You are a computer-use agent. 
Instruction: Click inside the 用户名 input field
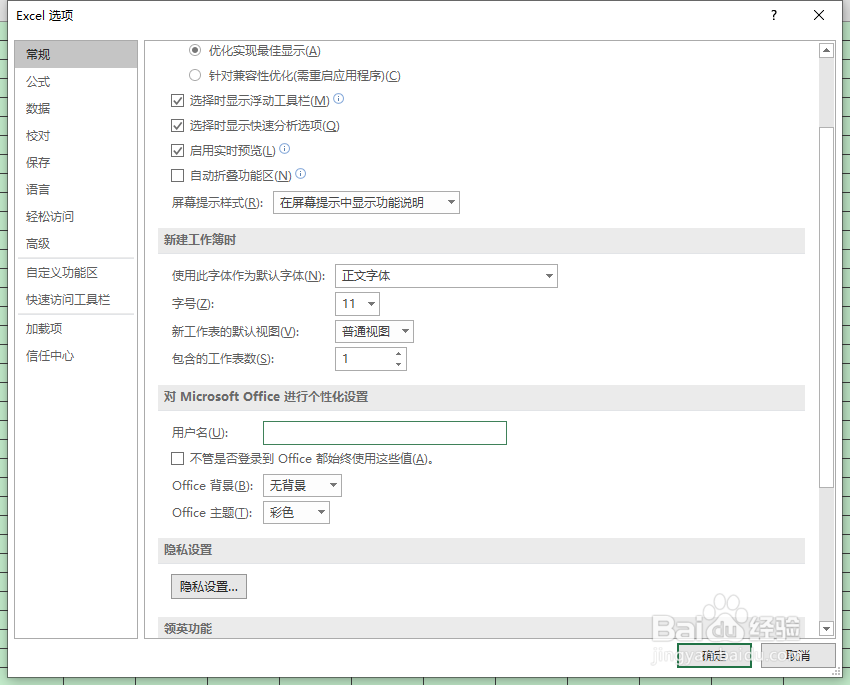[x=385, y=432]
